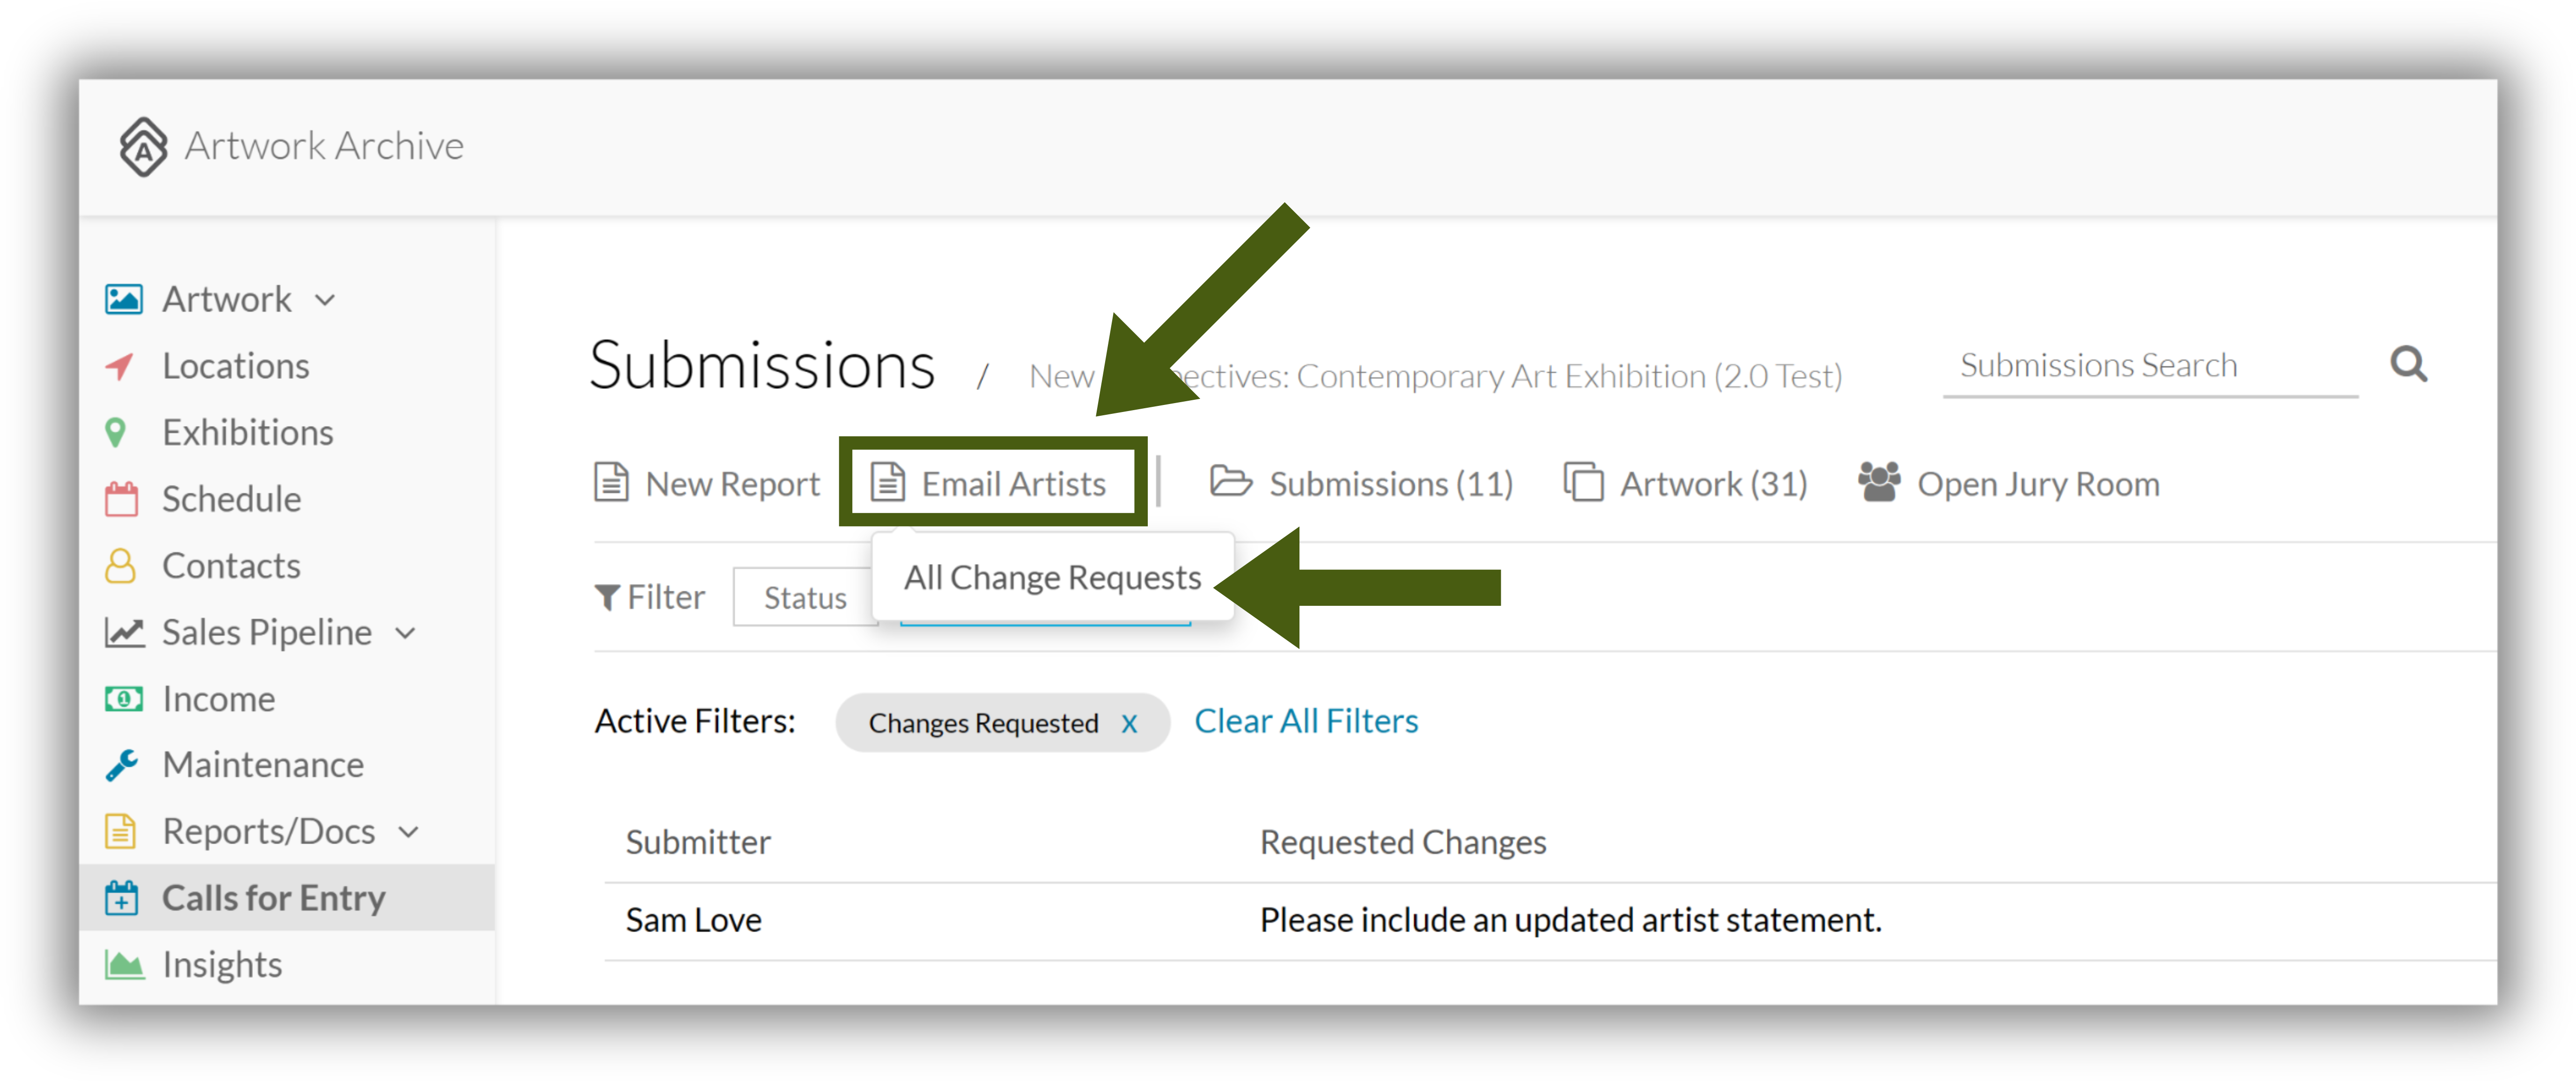Open the Insights chart icon
The height and width of the screenshot is (1081, 2576).
124,964
